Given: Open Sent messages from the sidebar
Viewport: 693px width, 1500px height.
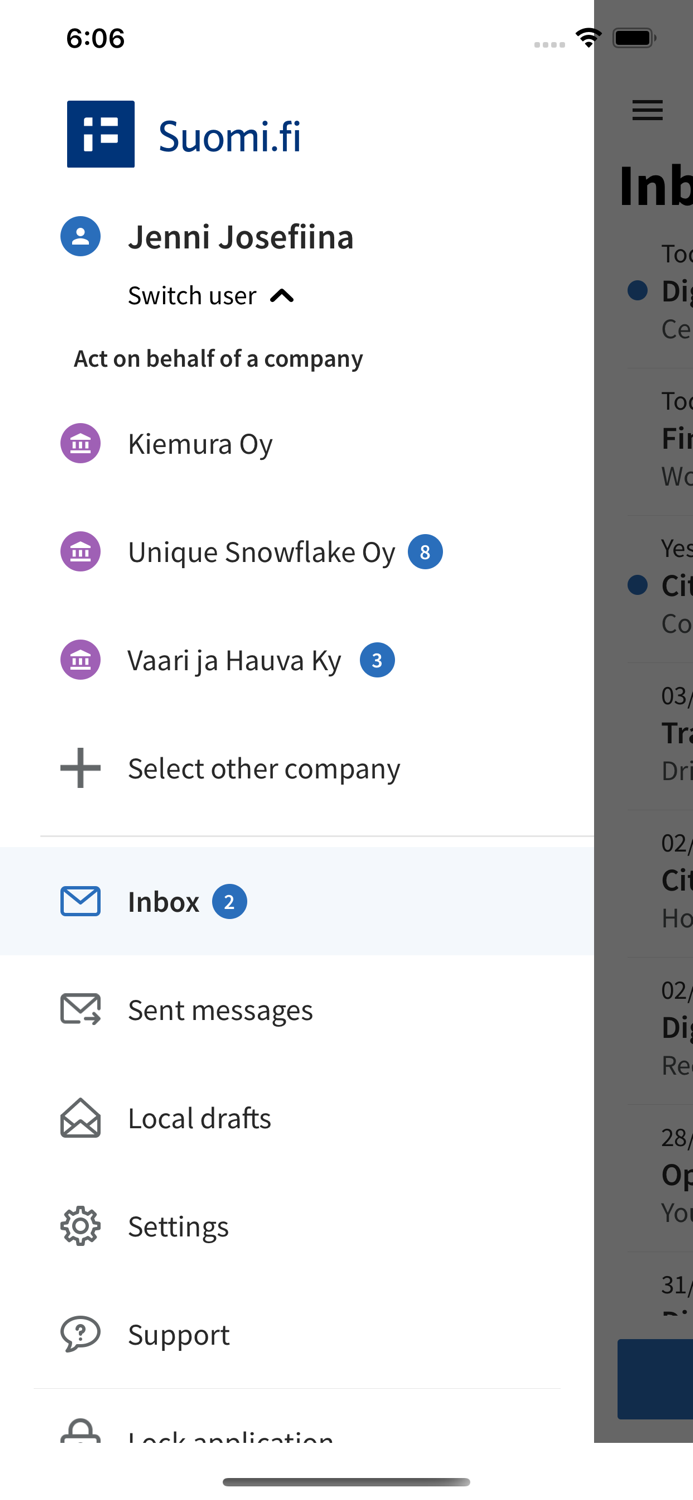Looking at the screenshot, I should pyautogui.click(x=221, y=1010).
